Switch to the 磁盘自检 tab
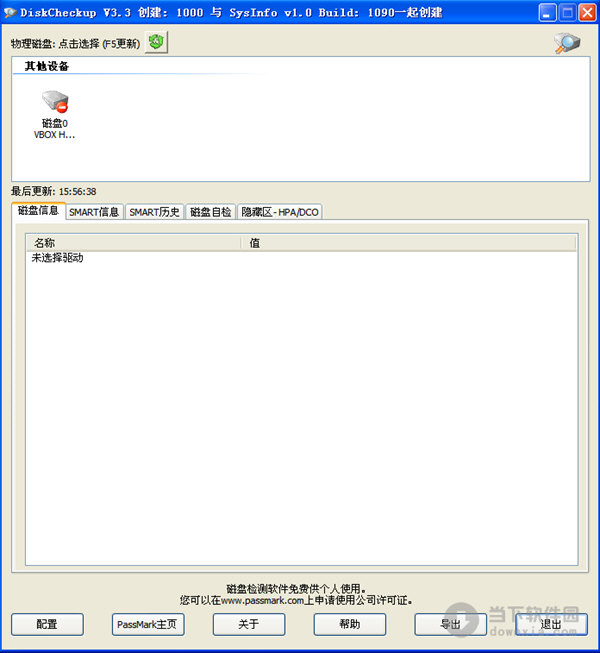Viewport: 600px width, 653px height. click(x=210, y=212)
